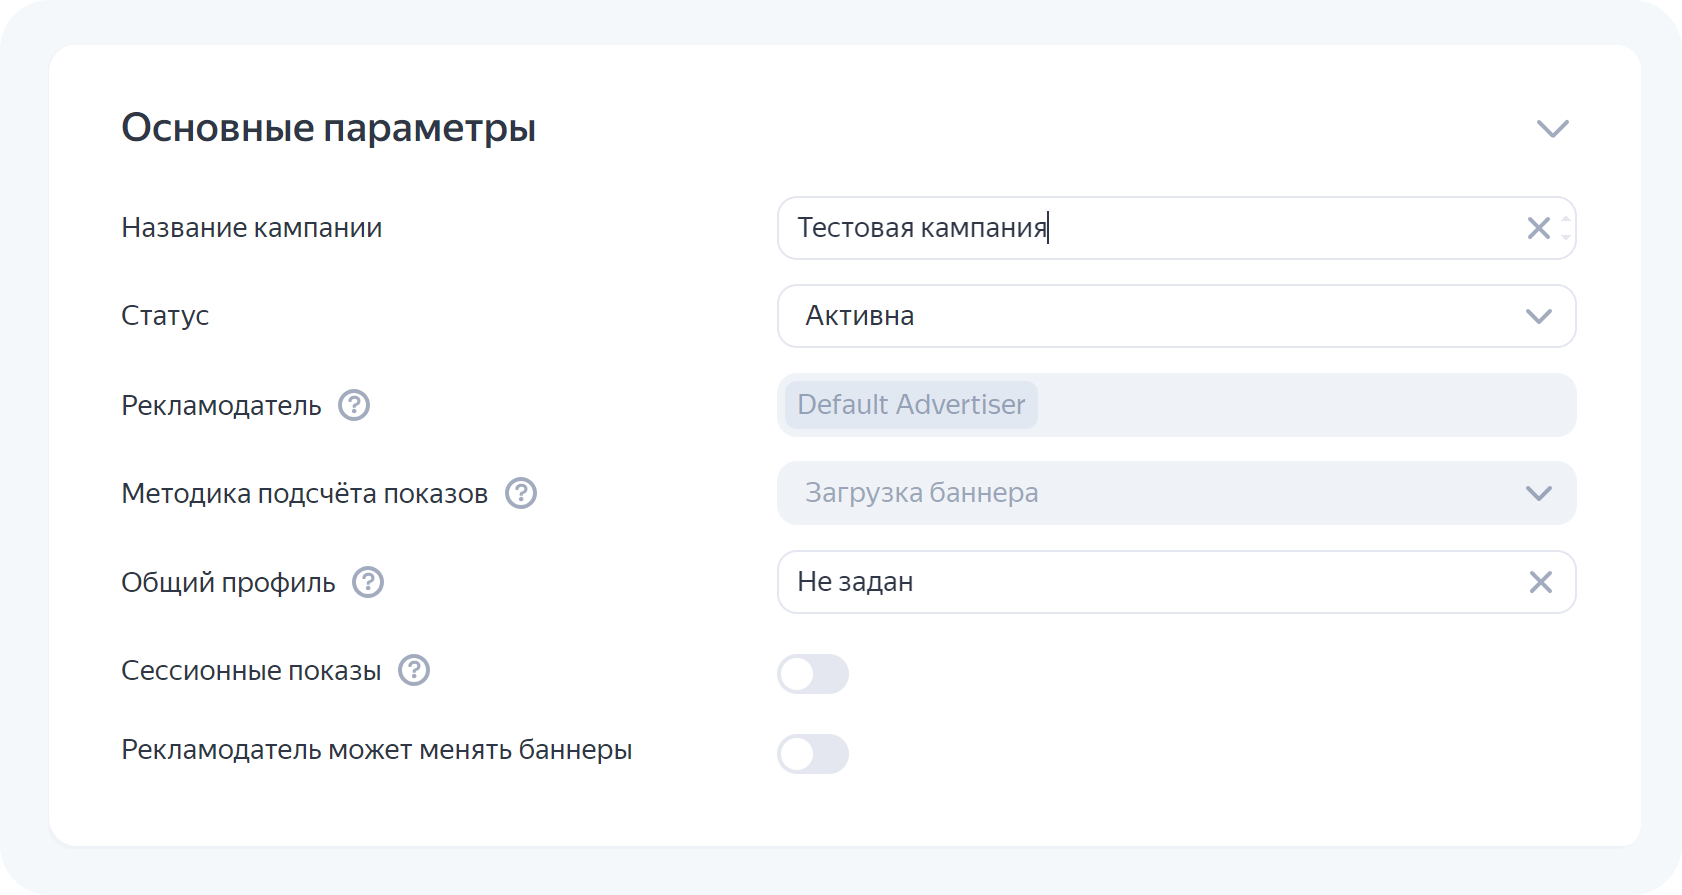Collapse the Основные параметры section chevron

coord(1552,129)
